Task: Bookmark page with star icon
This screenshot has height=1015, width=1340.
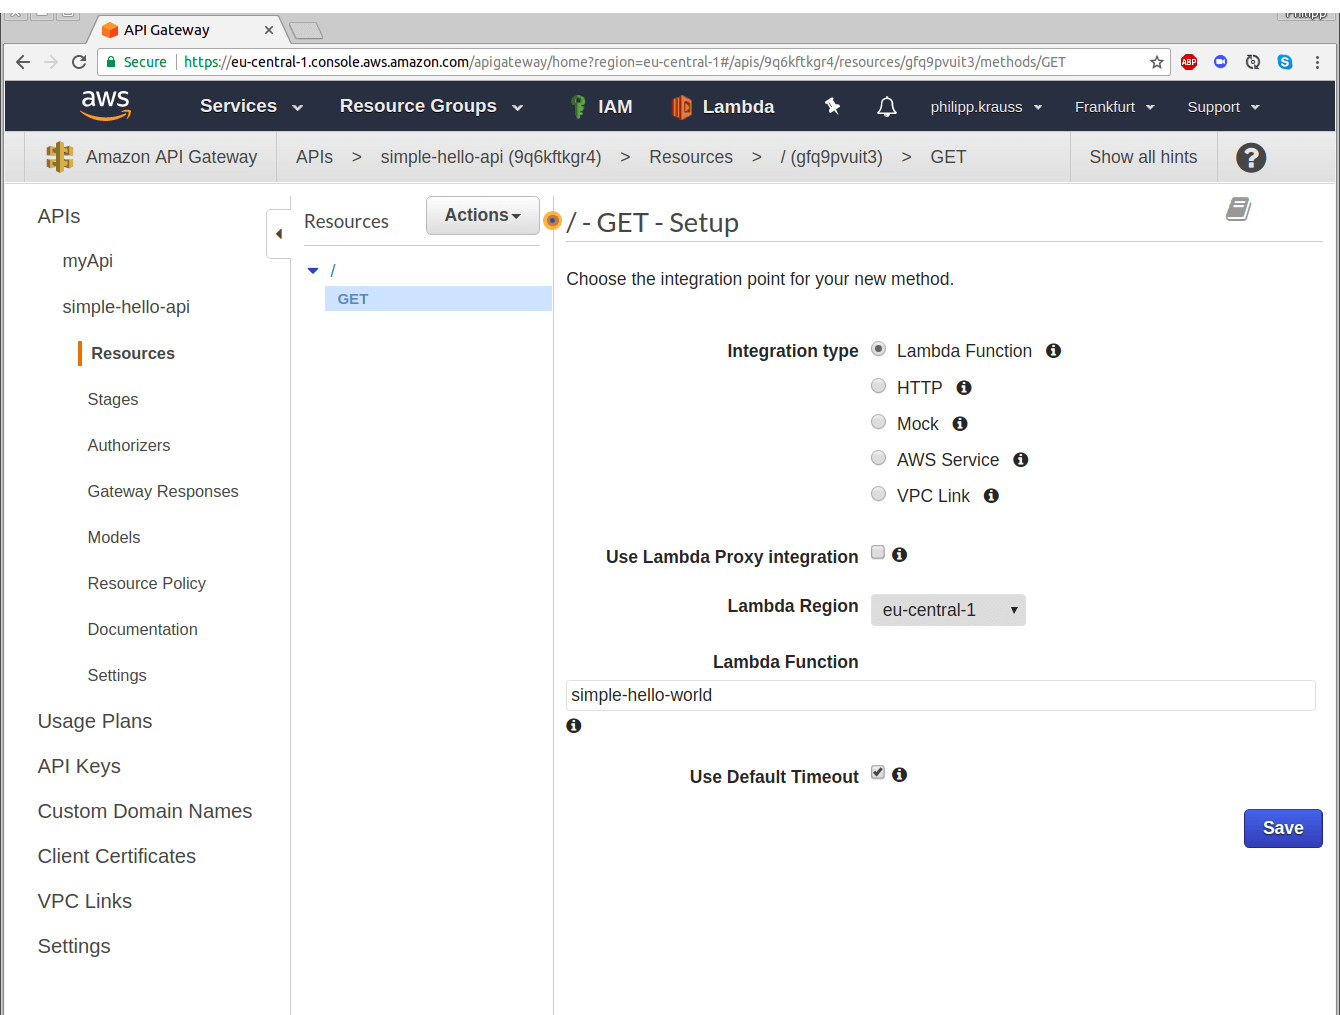Action: [1157, 62]
